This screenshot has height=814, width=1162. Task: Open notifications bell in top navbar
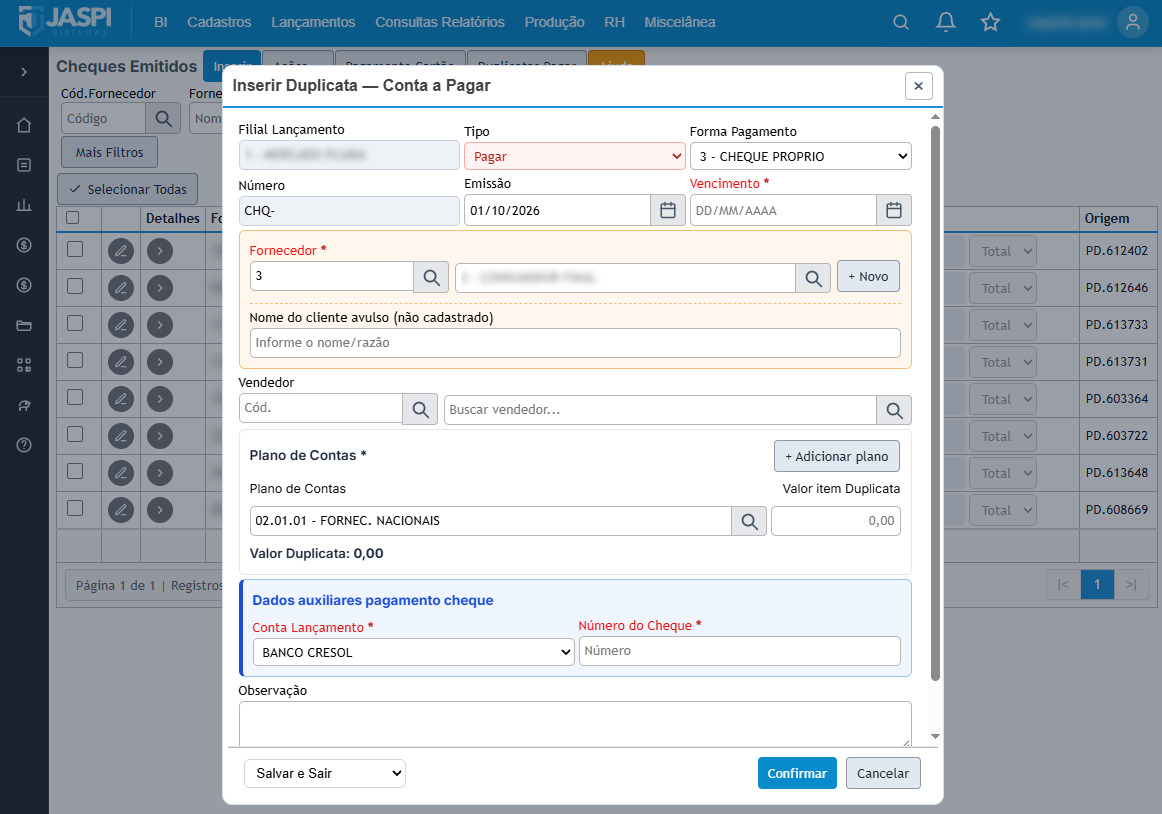(x=946, y=22)
